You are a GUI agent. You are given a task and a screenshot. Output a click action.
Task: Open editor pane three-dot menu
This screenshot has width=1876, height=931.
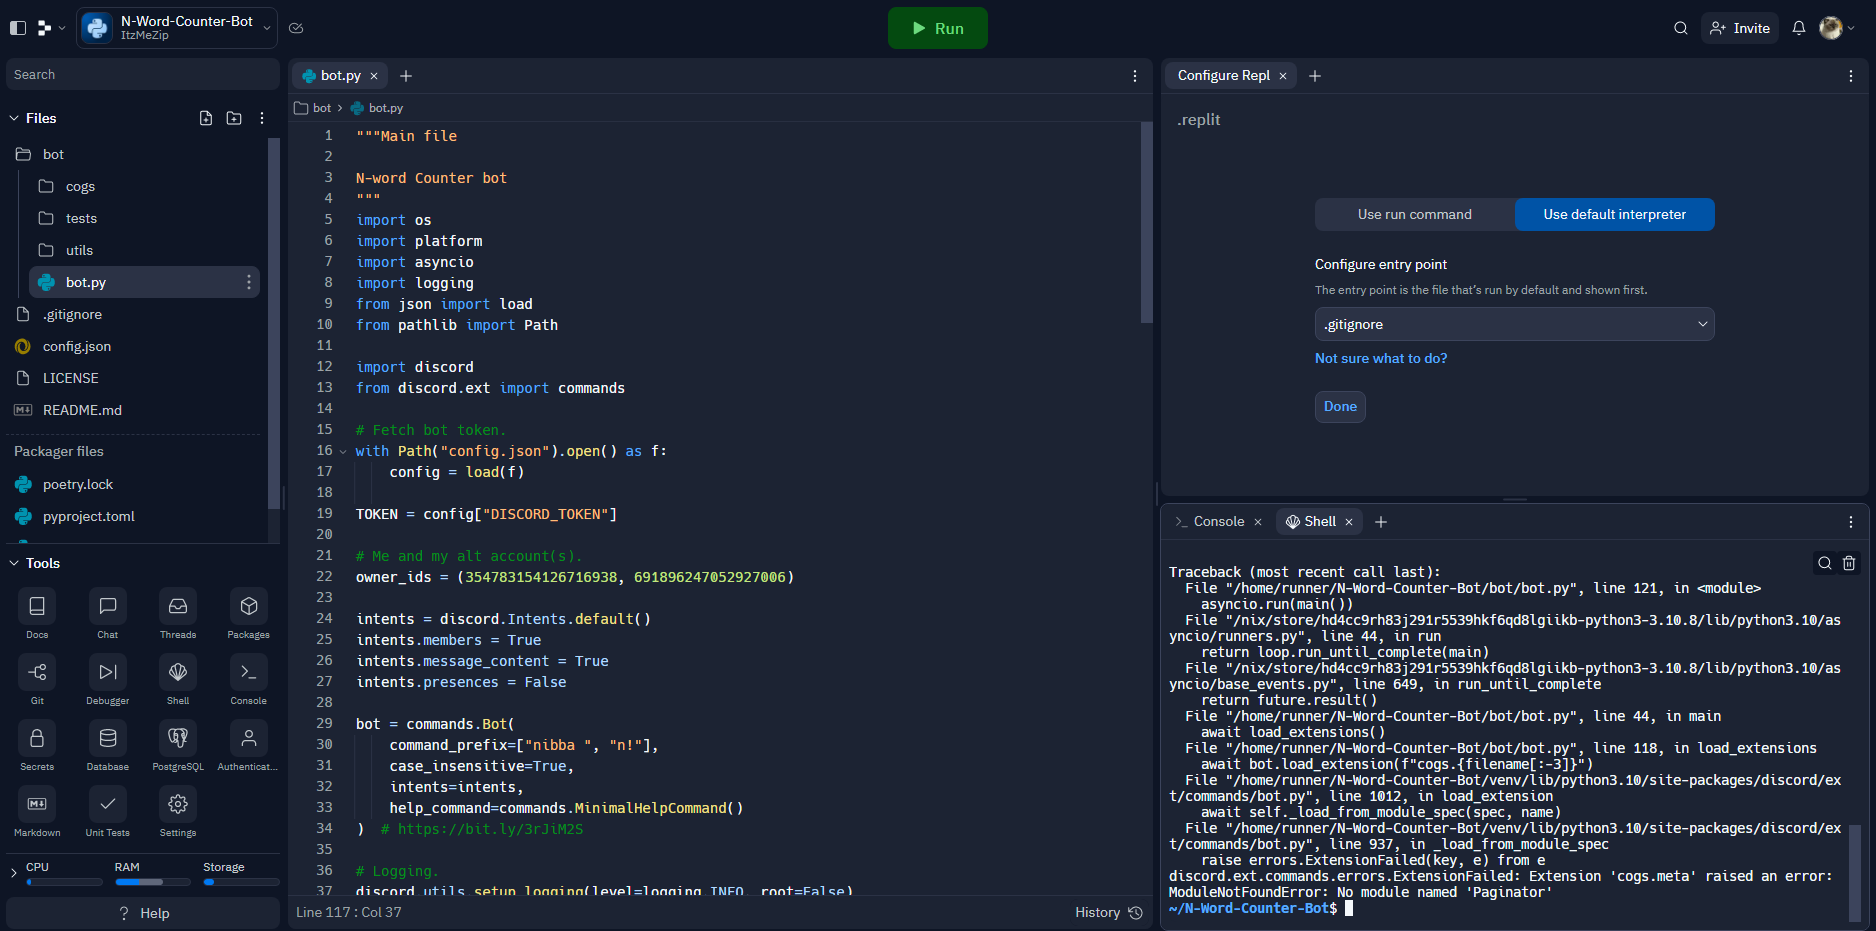(x=1135, y=76)
